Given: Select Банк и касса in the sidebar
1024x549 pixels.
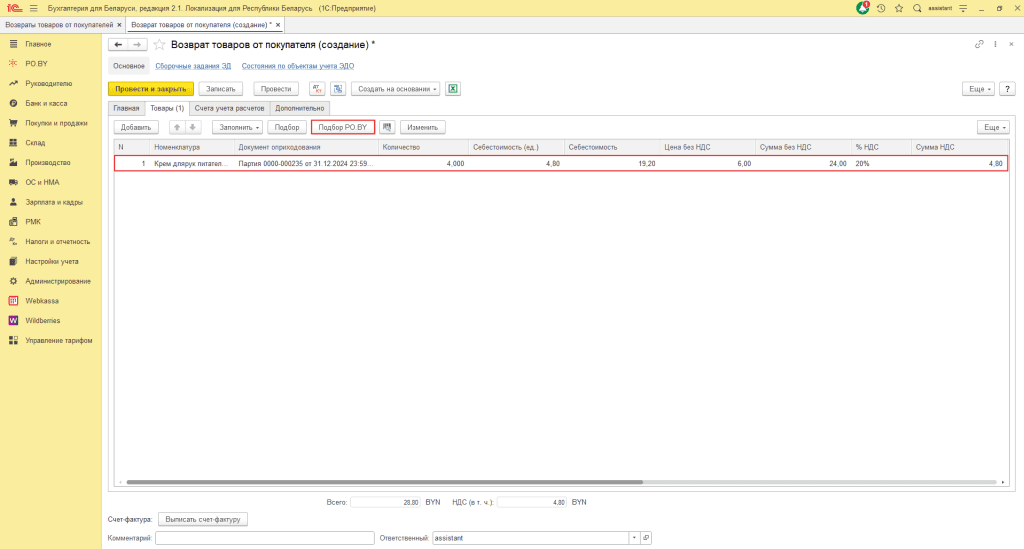Looking at the screenshot, I should tap(48, 103).
